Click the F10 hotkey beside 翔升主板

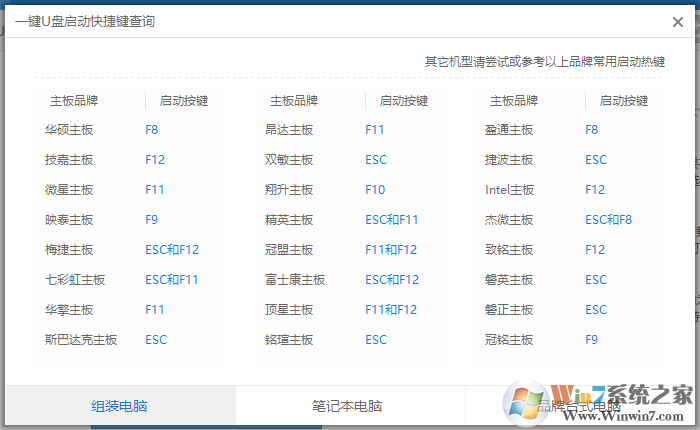[375, 190]
